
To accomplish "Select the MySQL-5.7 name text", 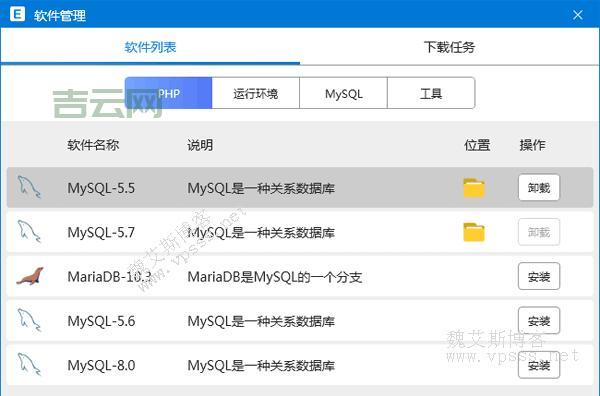I will (101, 232).
